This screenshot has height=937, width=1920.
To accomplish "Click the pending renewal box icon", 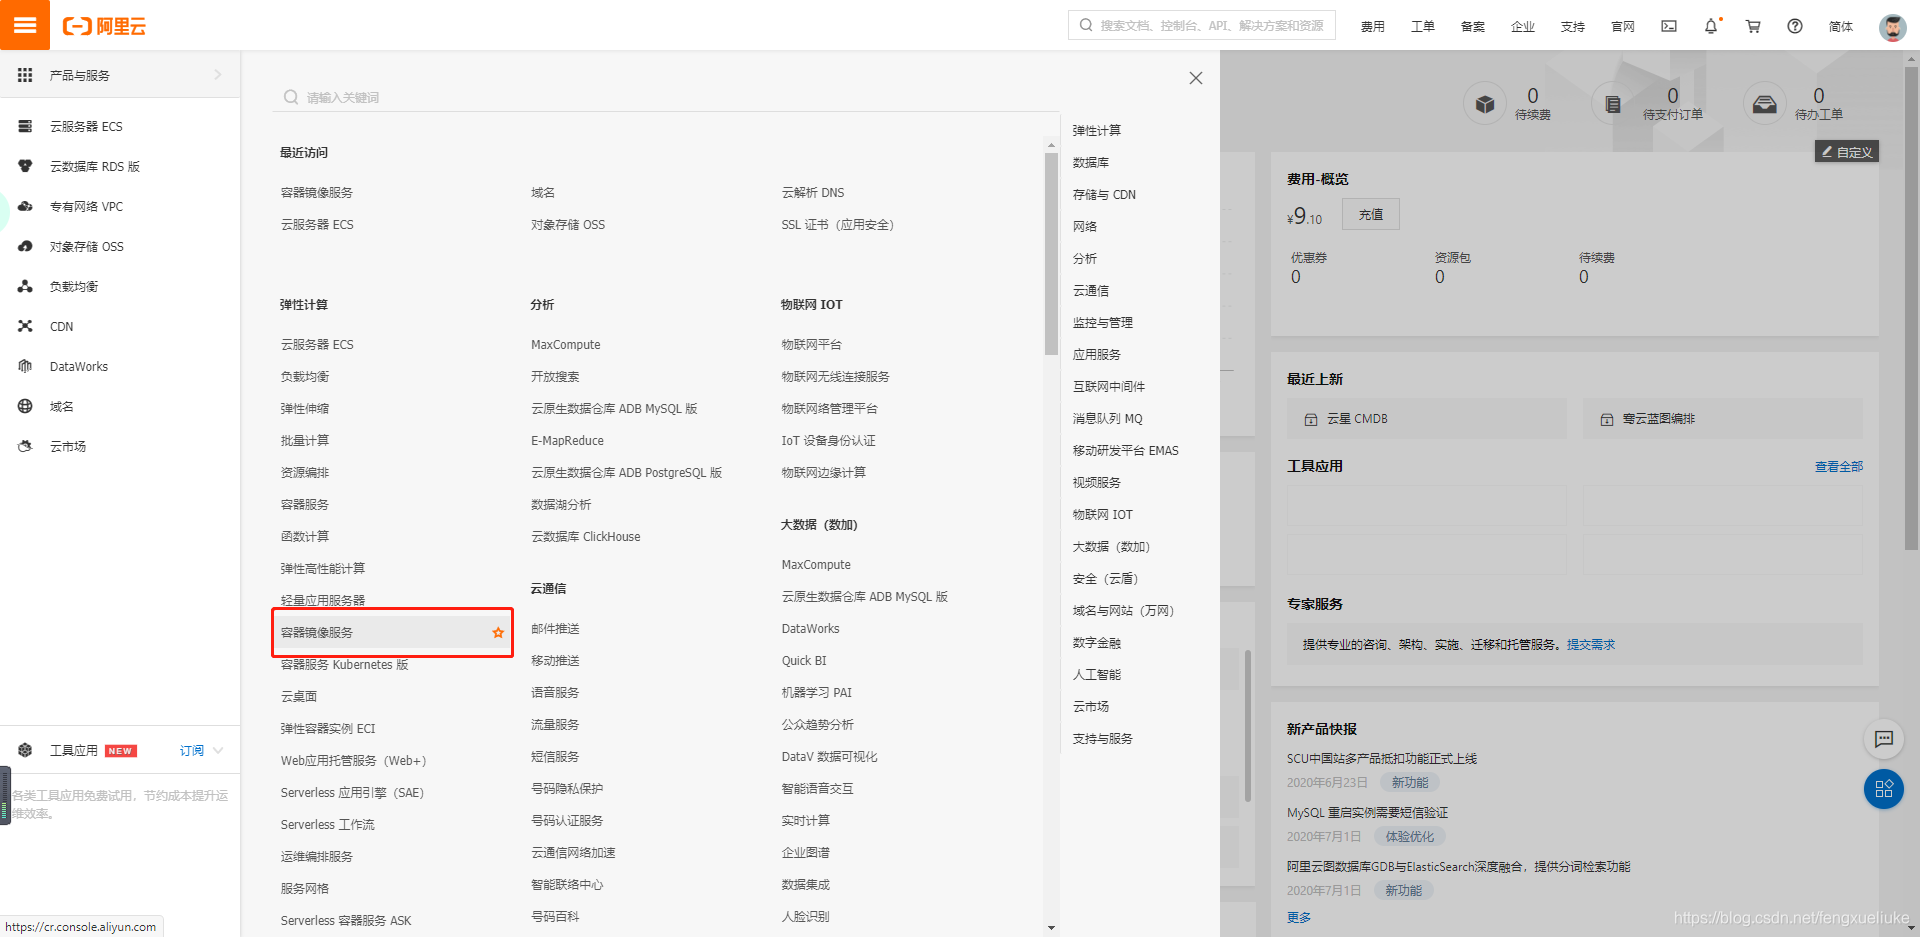I will coord(1485,103).
